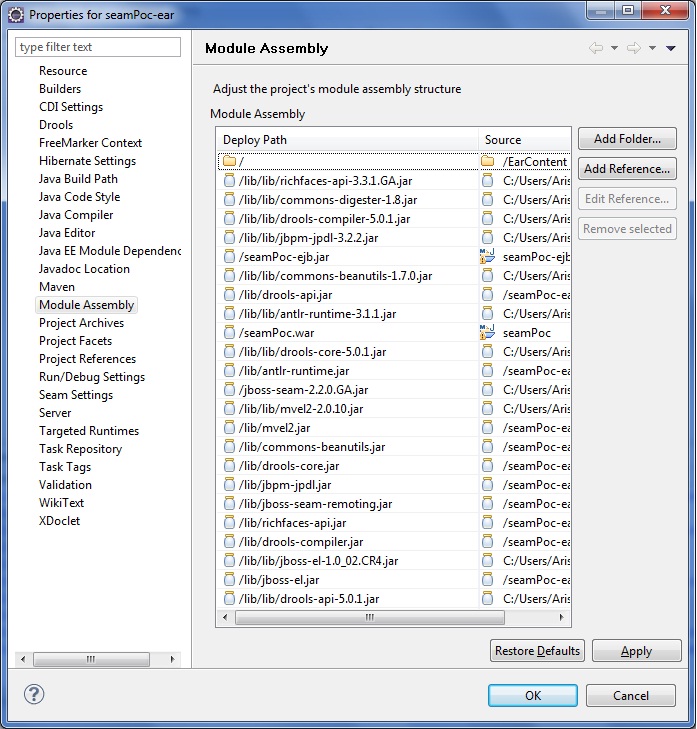Open the view menu triangle dropdown

[x=670, y=48]
